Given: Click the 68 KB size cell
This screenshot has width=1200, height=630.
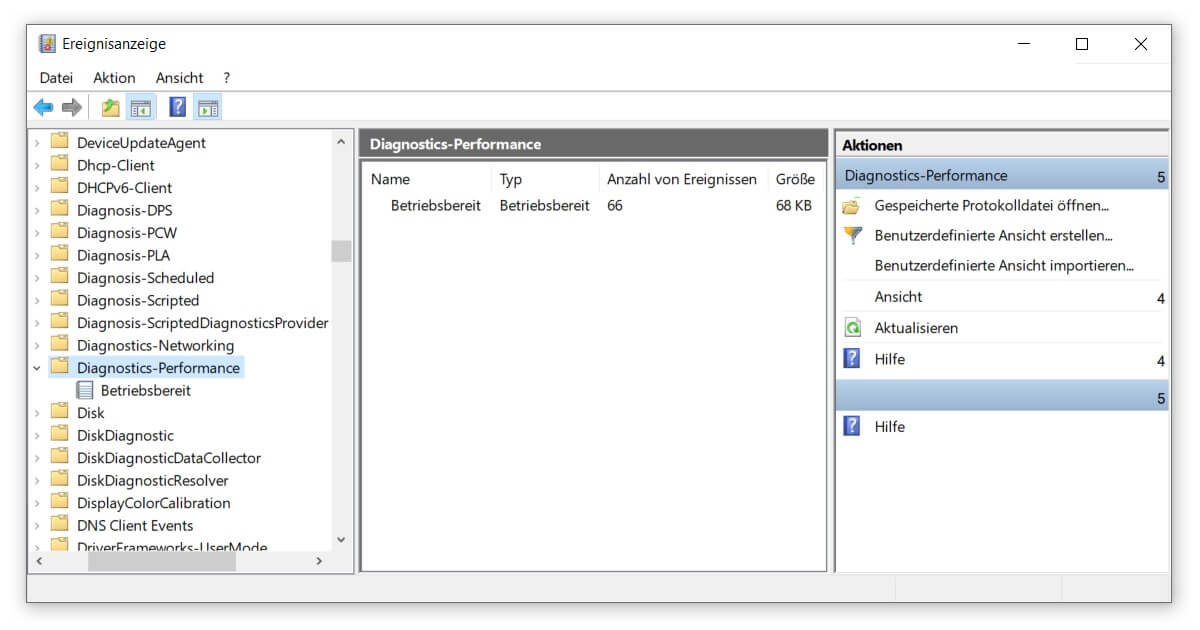Looking at the screenshot, I should point(794,206).
